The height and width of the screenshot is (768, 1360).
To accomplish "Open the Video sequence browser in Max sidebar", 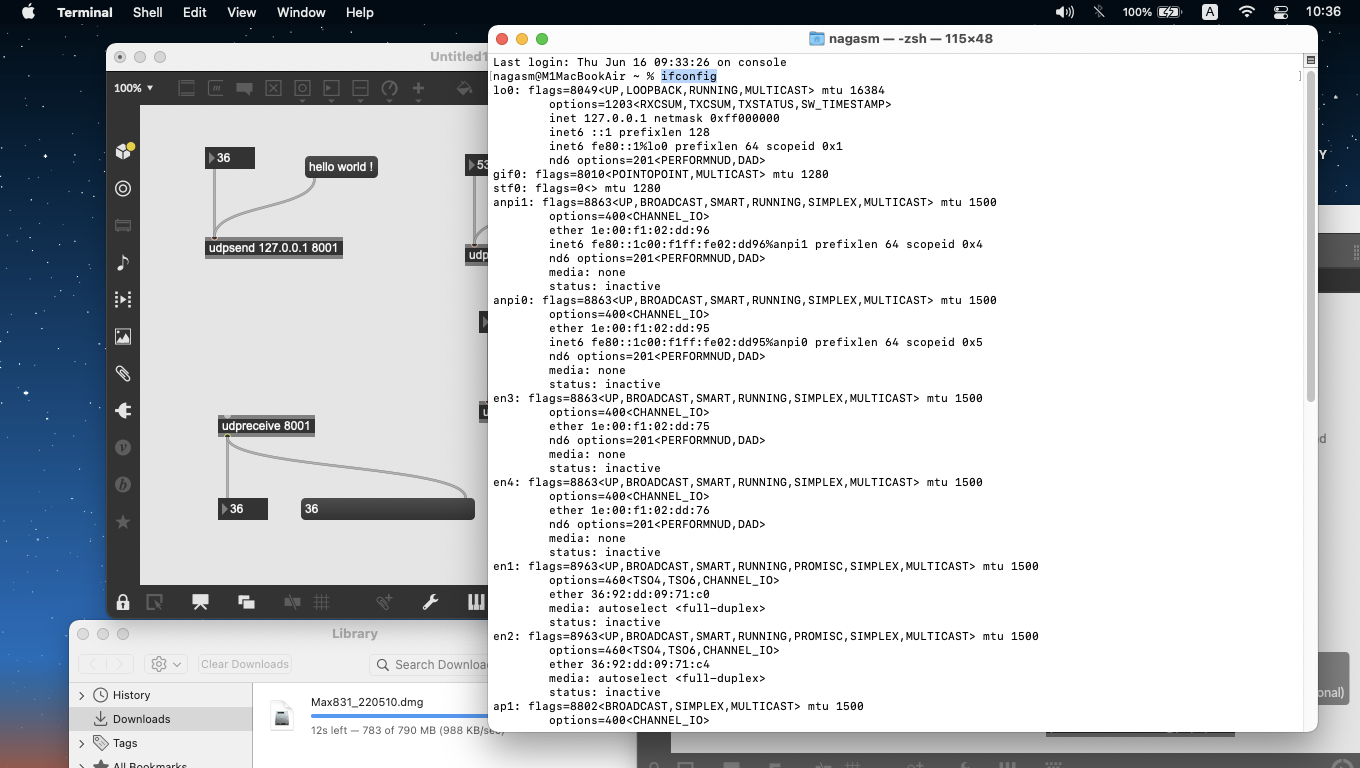I will [123, 299].
